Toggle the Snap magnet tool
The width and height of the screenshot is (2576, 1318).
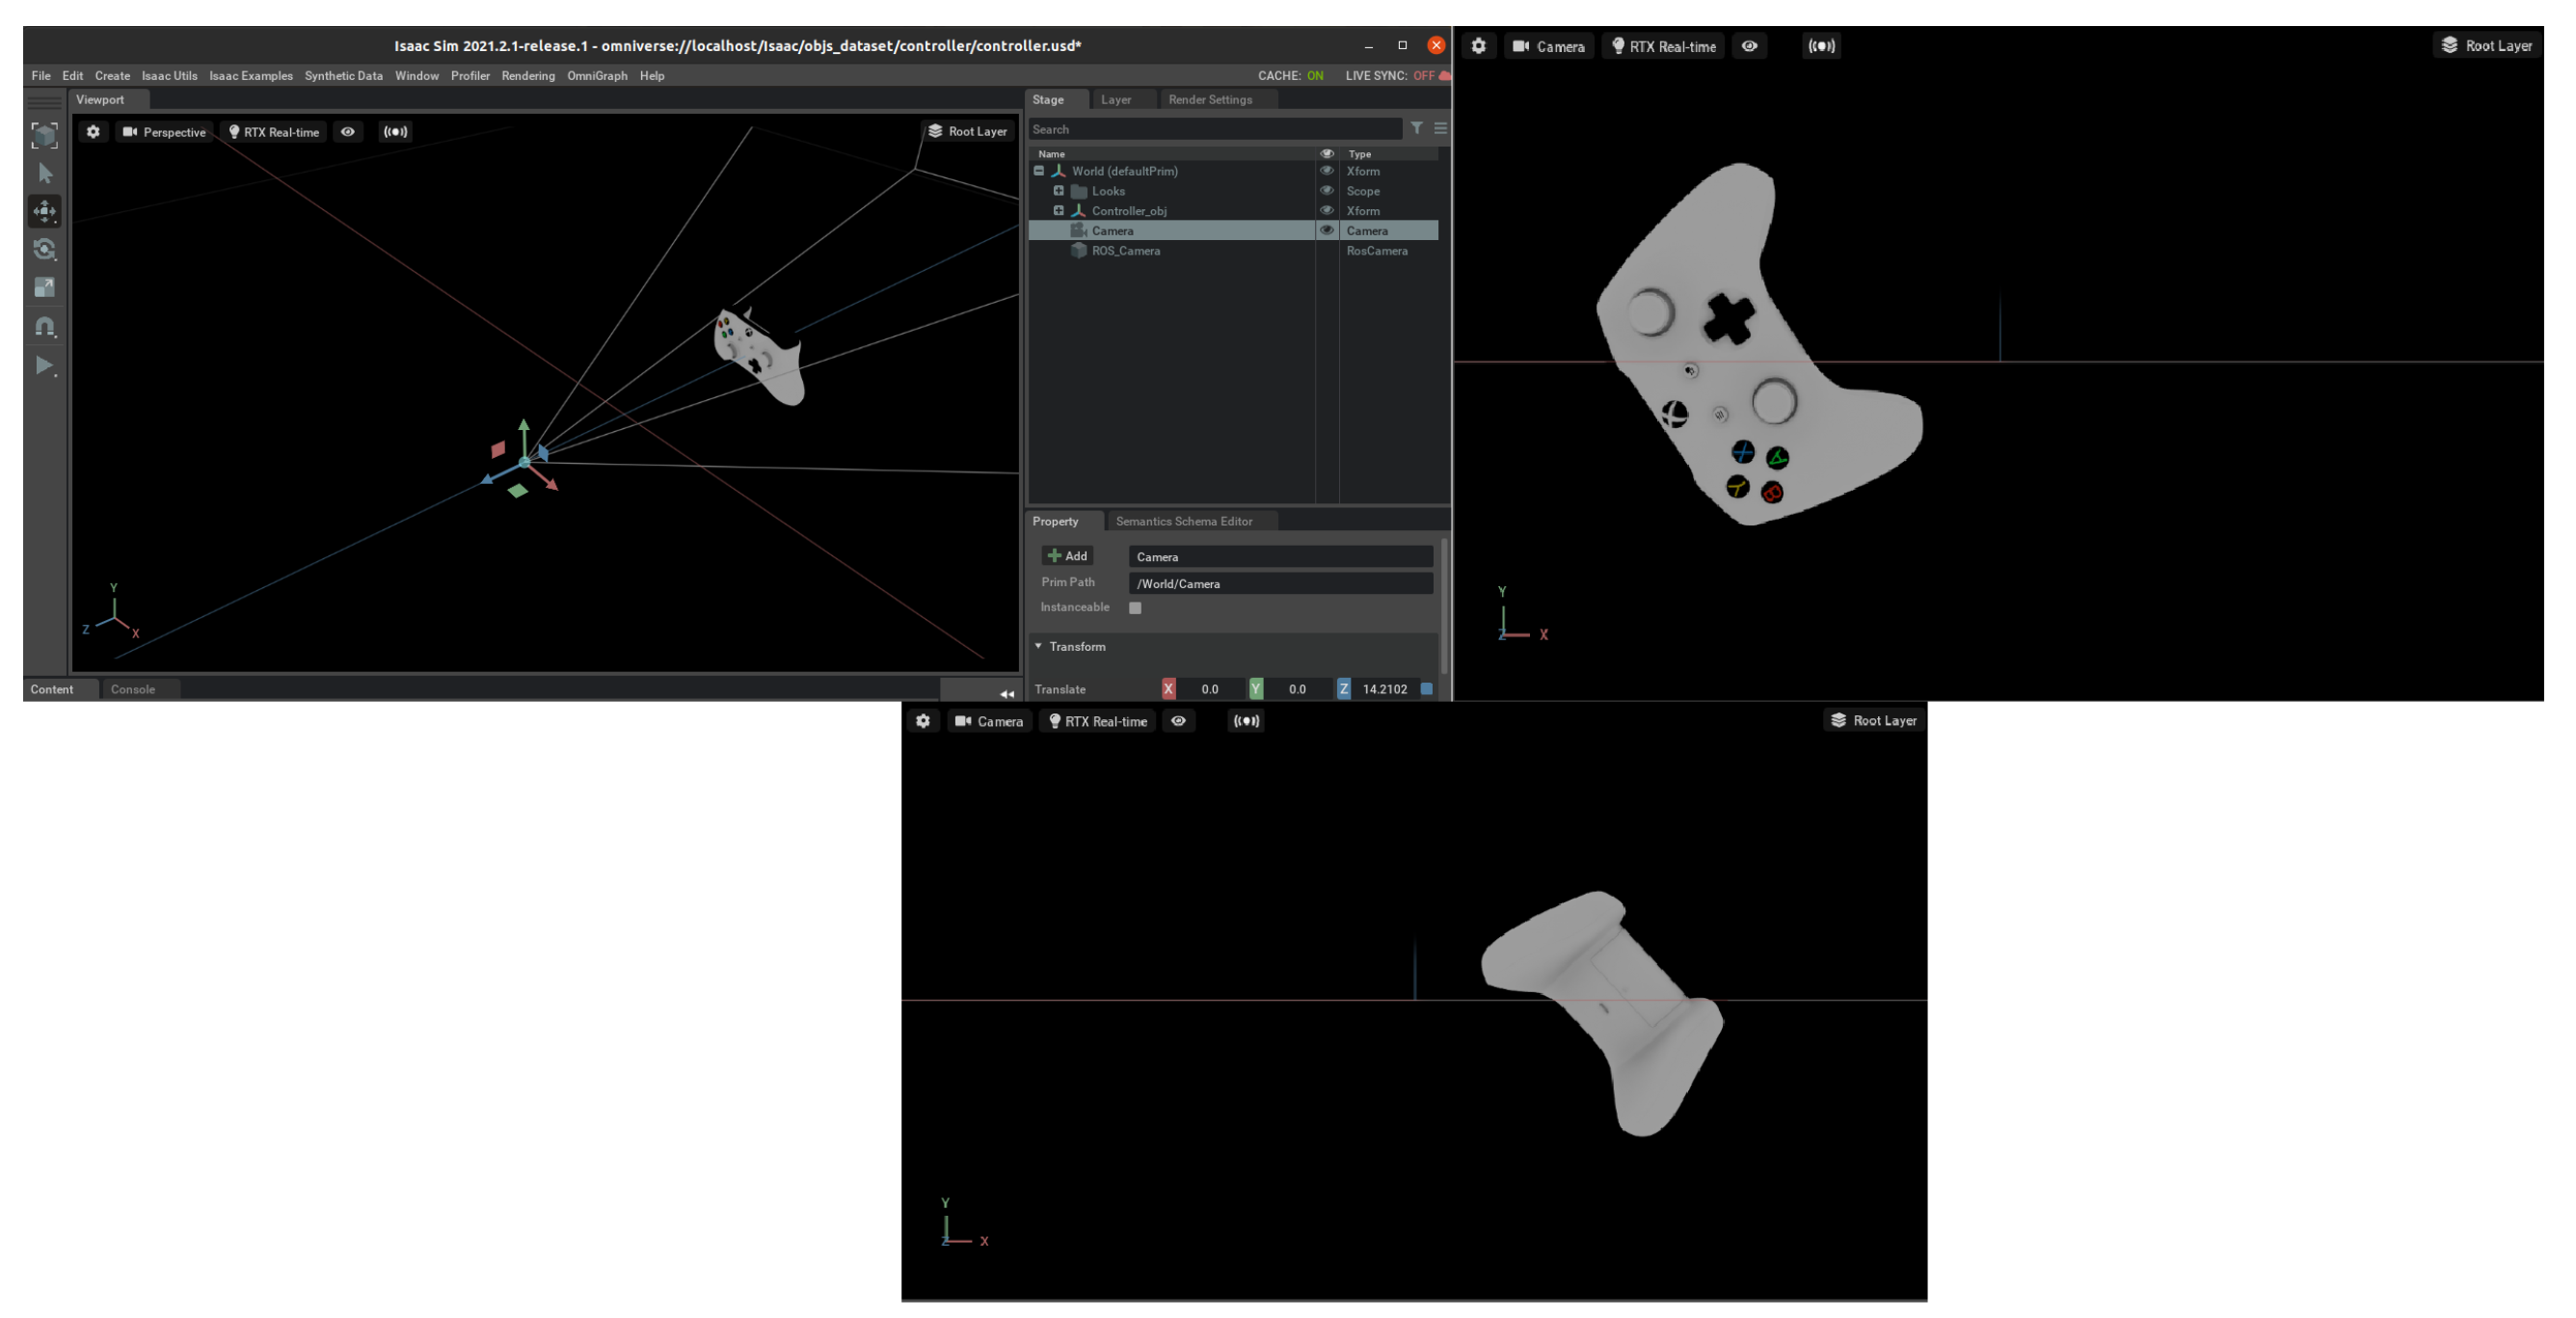[45, 327]
